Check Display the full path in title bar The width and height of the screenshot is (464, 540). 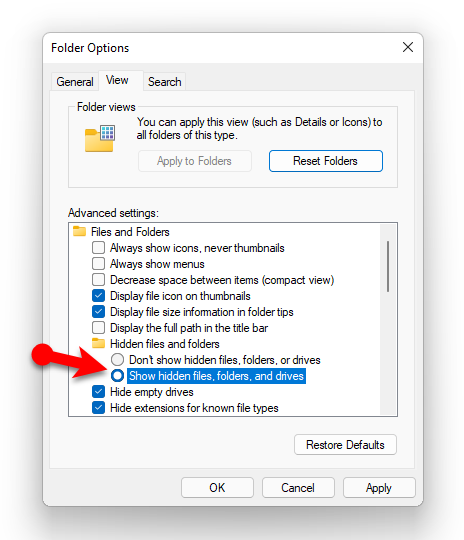(99, 328)
